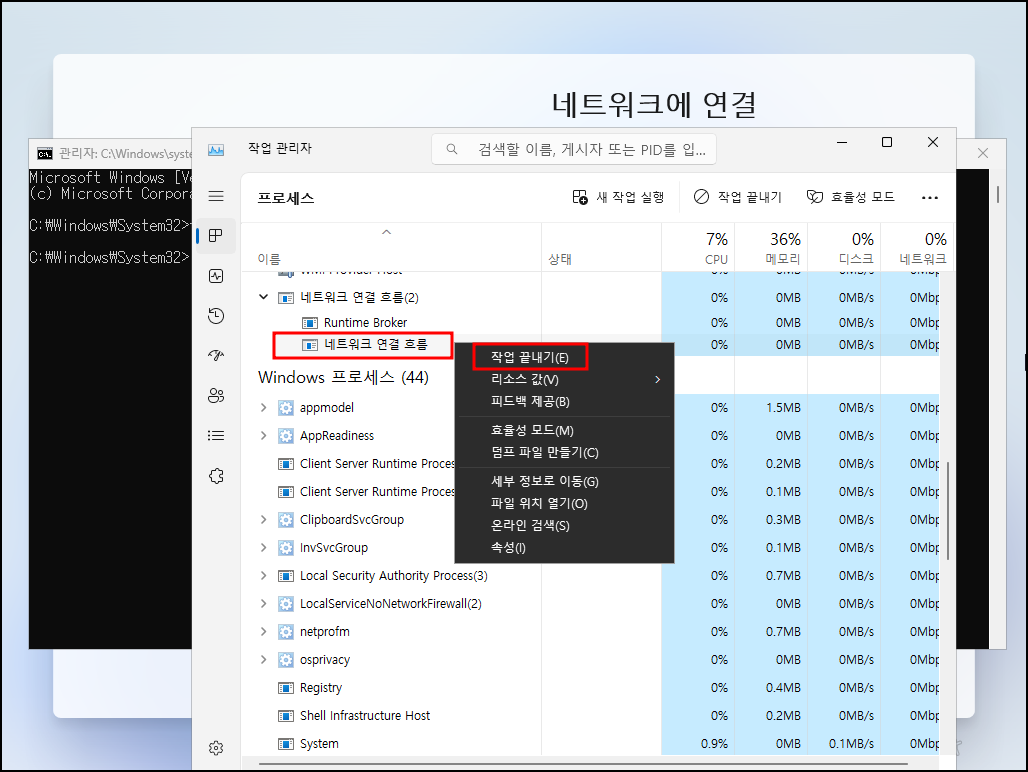Image resolution: width=1028 pixels, height=772 pixels.
Task: Collapse the 네트워크 연결 흐름(2) group
Action: point(264,297)
